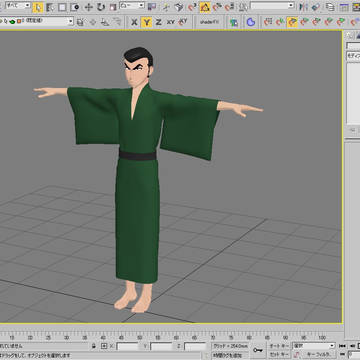Click the large key icon for set keys
Viewport: 360px width, 360px height.
[258, 350]
